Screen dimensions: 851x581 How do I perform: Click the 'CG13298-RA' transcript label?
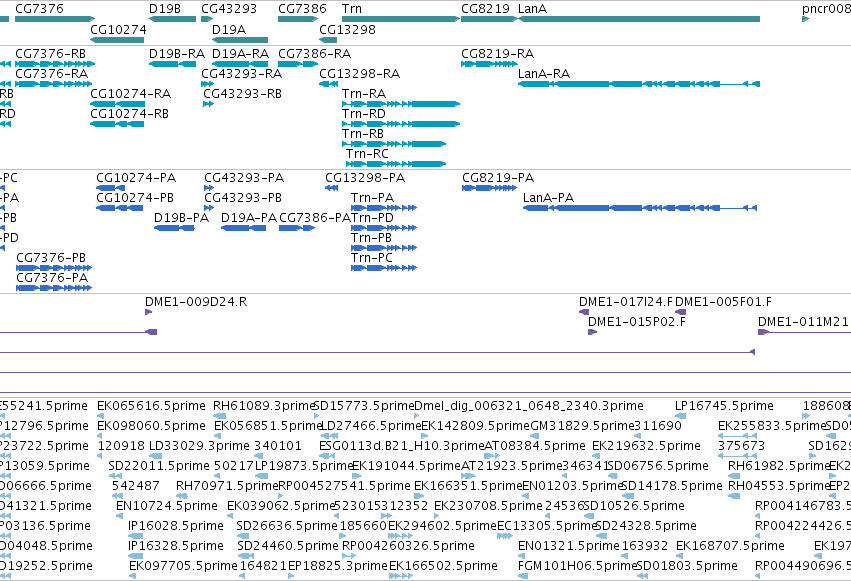tap(360, 74)
